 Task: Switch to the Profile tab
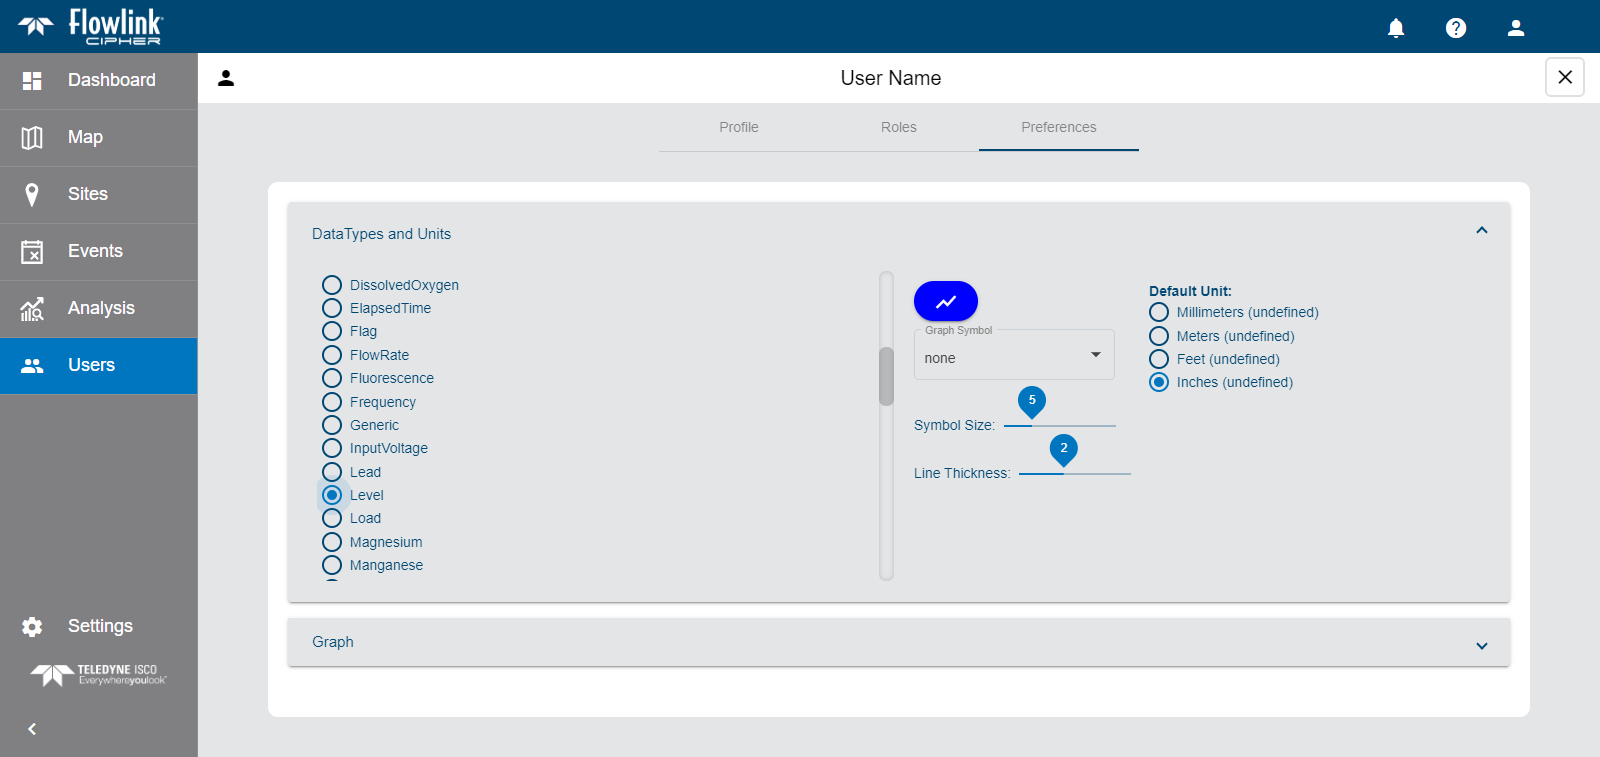click(739, 127)
